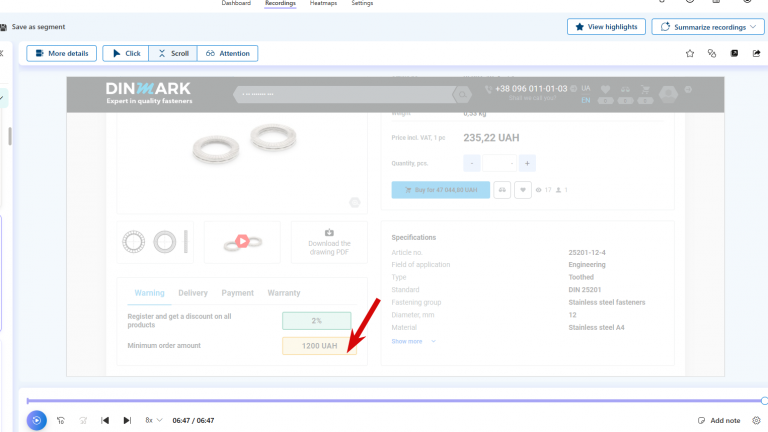Click the favorites heart icon in the site header
Viewport: 768px width, 432px height.
605,90
